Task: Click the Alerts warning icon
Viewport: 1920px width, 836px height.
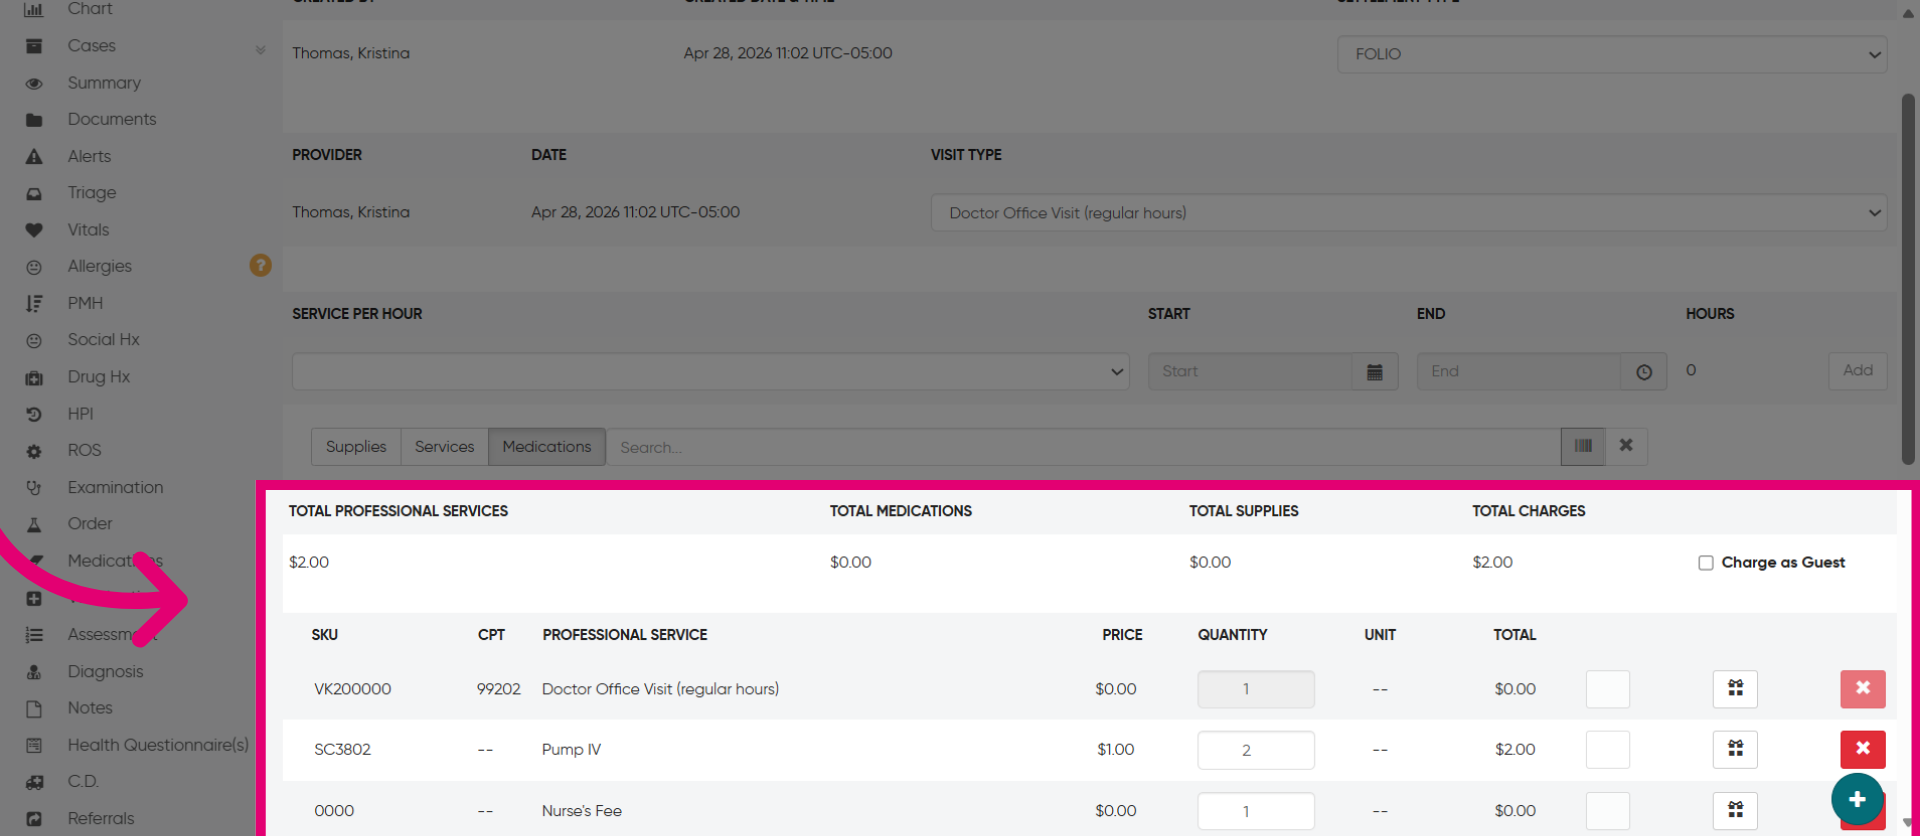Action: pos(34,157)
